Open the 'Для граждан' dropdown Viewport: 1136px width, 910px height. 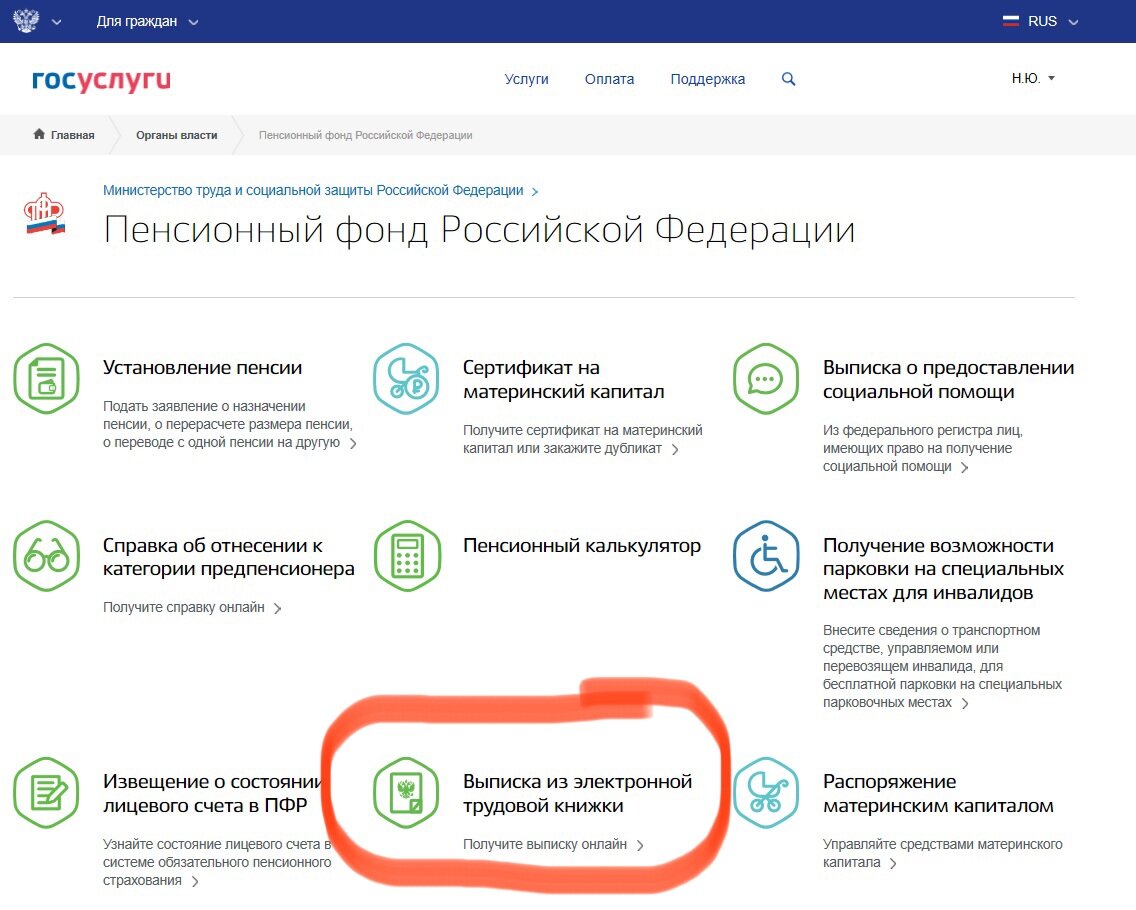[x=147, y=22]
